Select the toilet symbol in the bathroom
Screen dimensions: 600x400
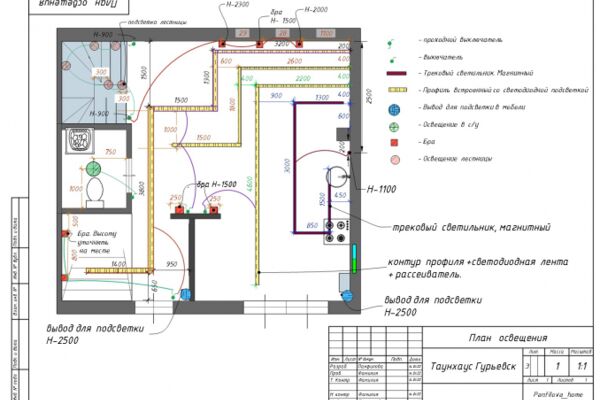coord(95,193)
